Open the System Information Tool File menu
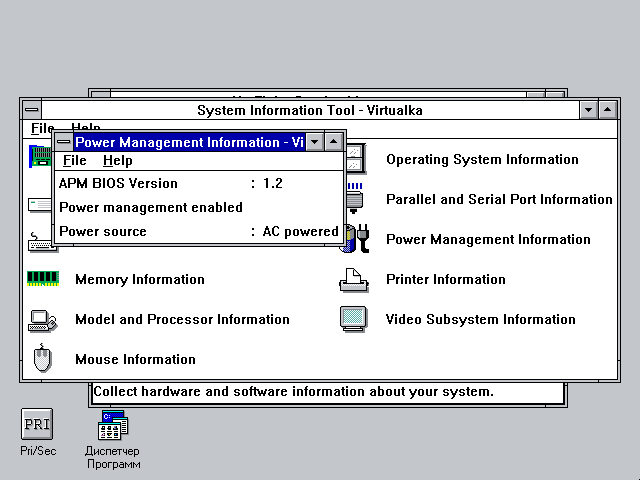Screen dimensions: 640x480 point(42,129)
